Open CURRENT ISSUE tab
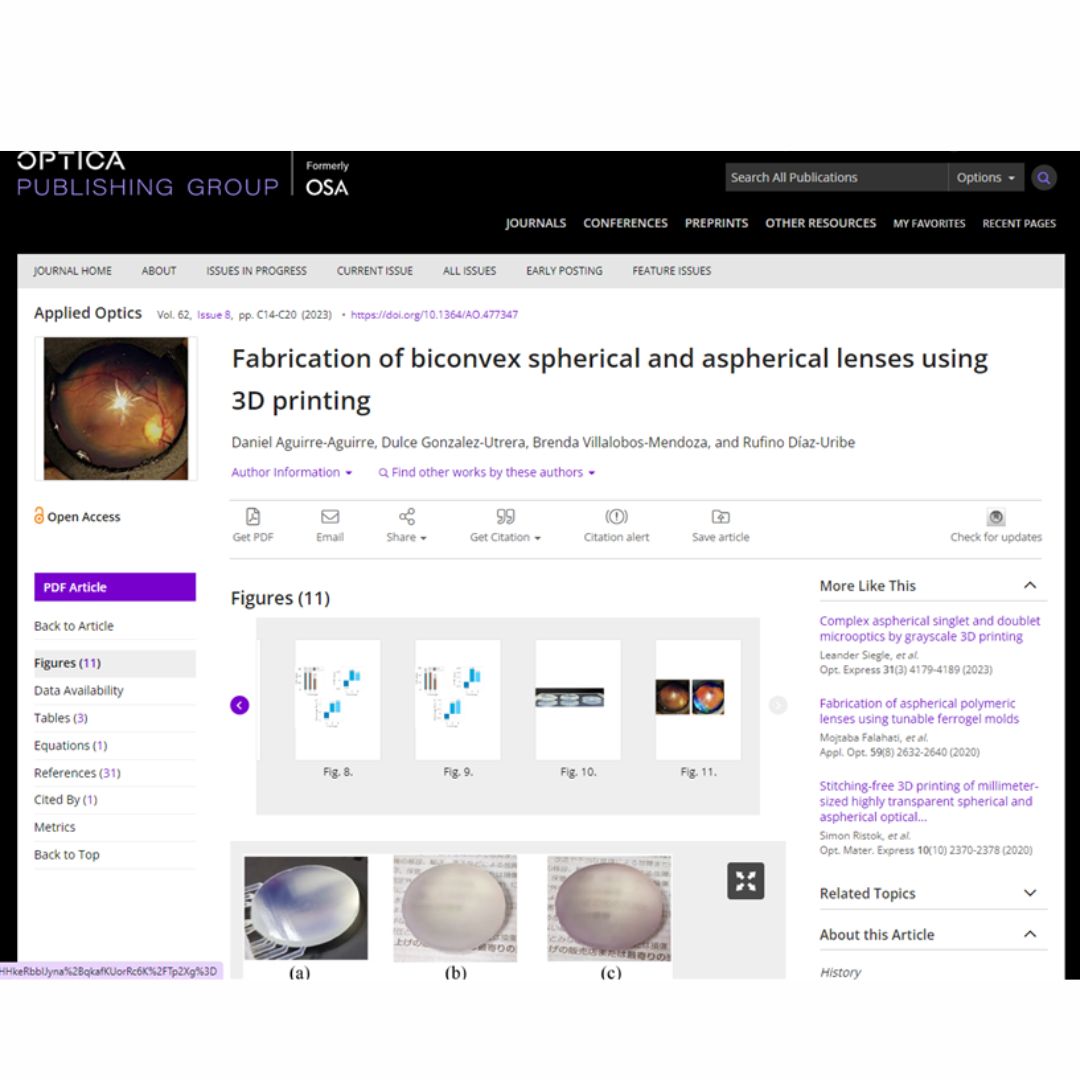 point(375,271)
